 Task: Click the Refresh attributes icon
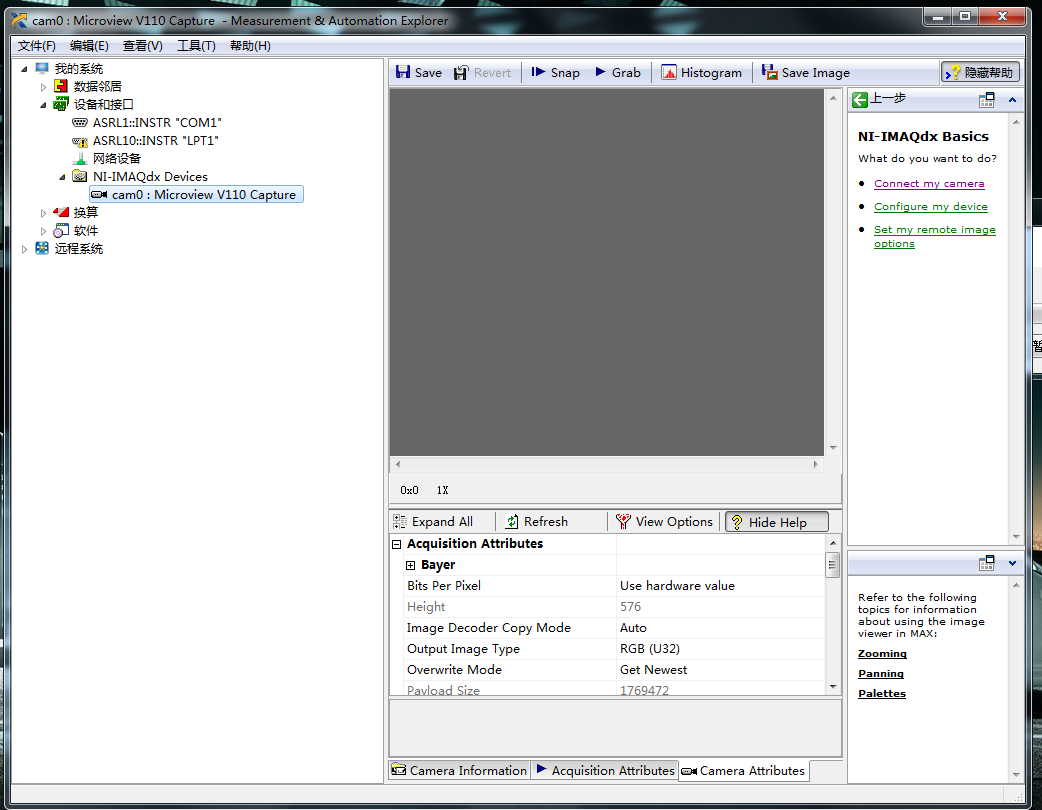pyautogui.click(x=536, y=521)
